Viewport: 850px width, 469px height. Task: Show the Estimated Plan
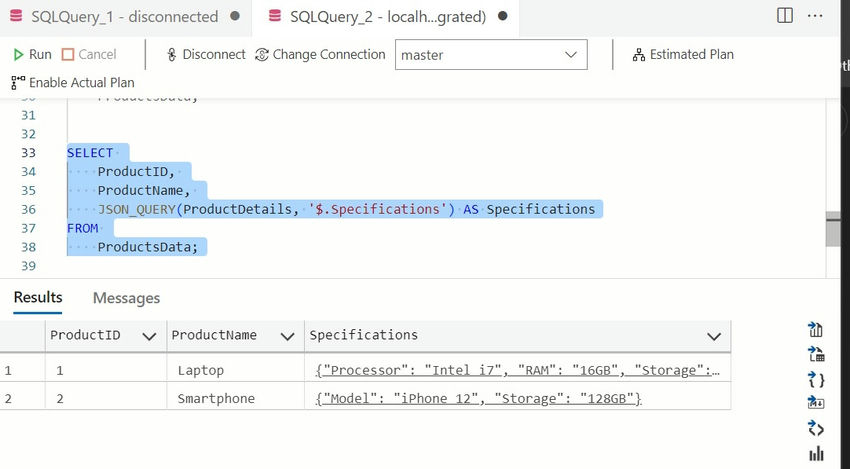683,54
